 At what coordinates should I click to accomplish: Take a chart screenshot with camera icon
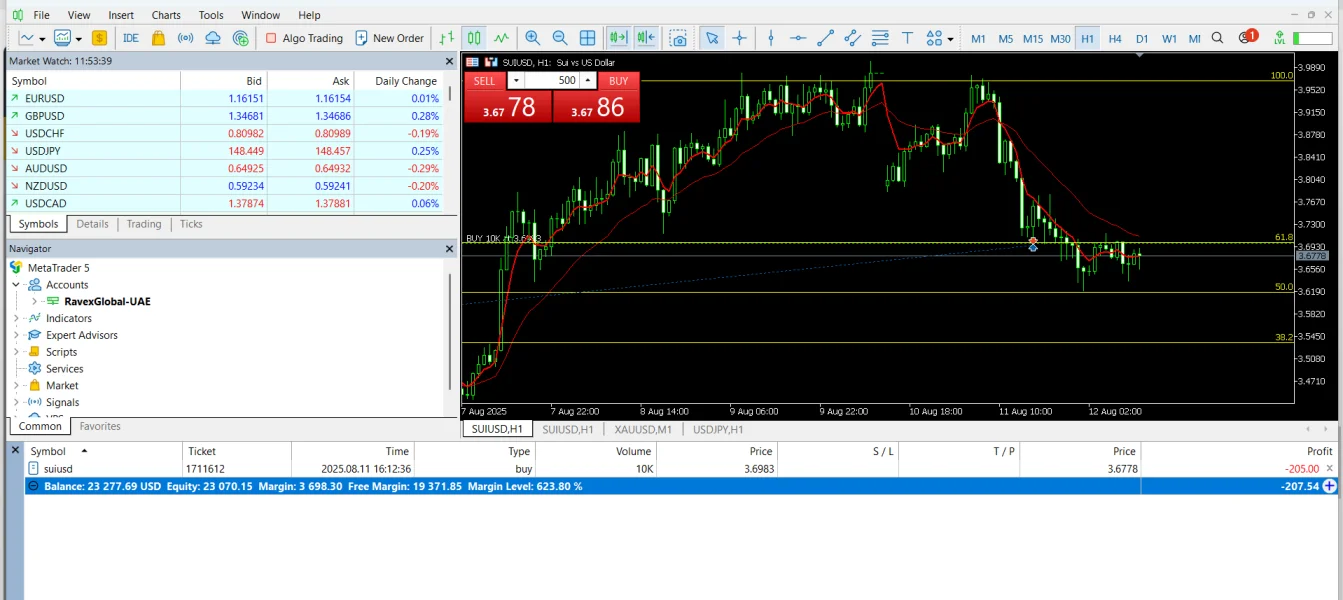pos(679,38)
